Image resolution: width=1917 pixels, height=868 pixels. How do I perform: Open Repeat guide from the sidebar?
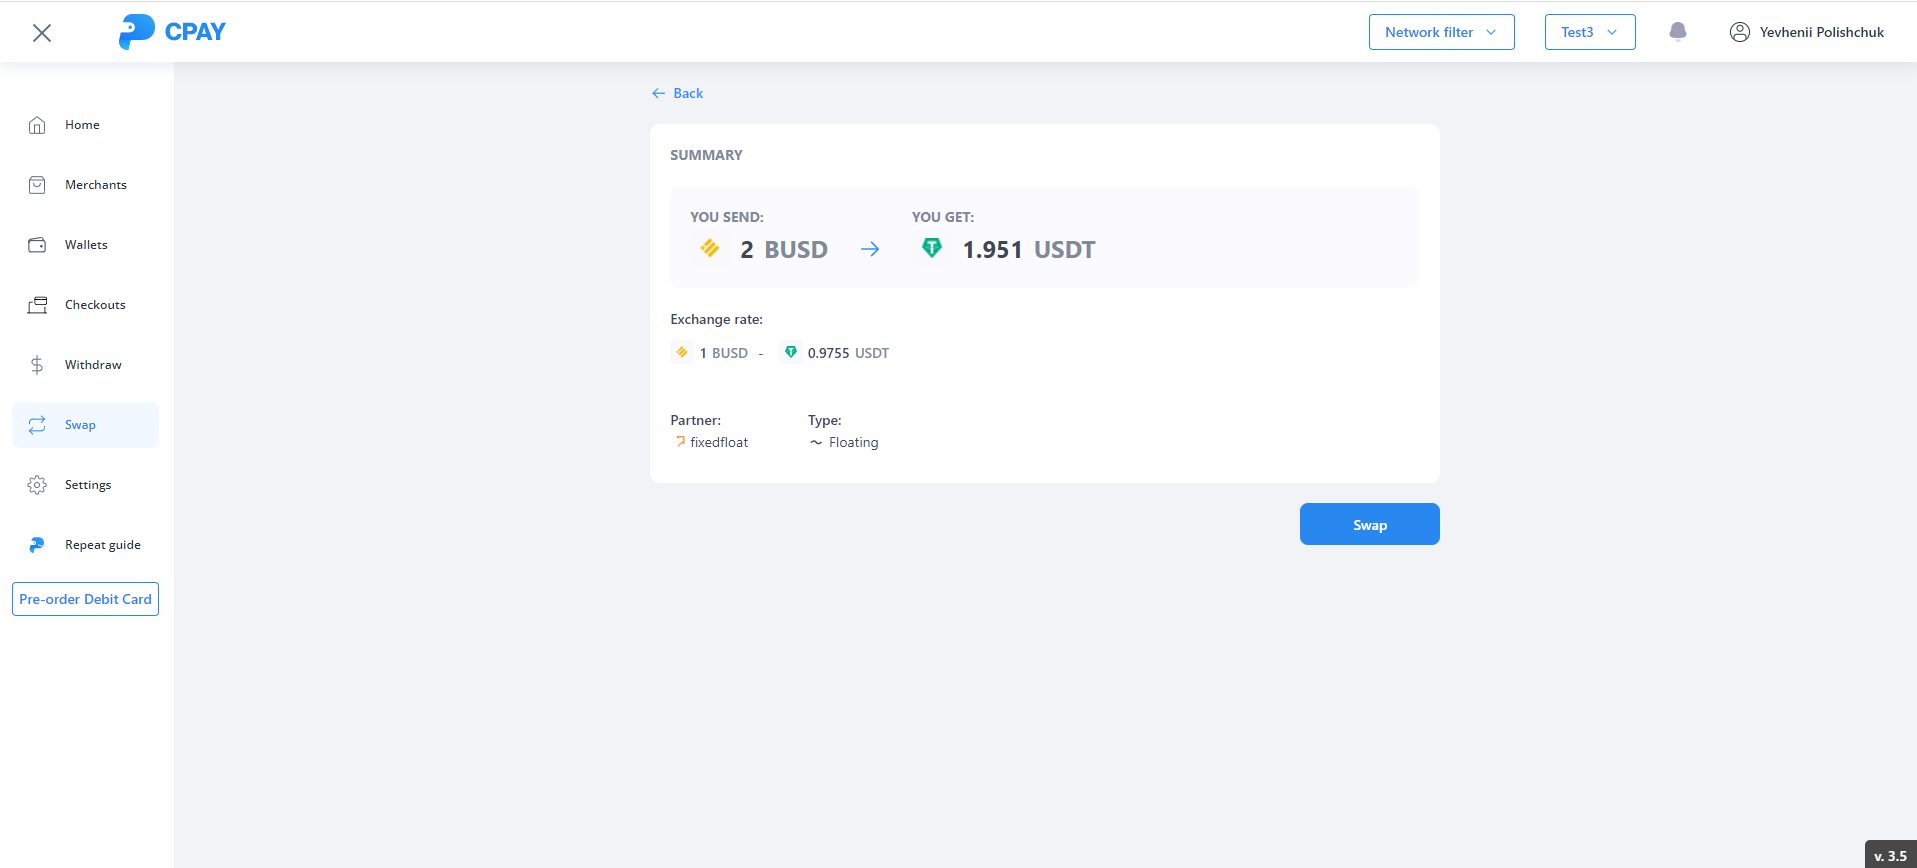[102, 545]
